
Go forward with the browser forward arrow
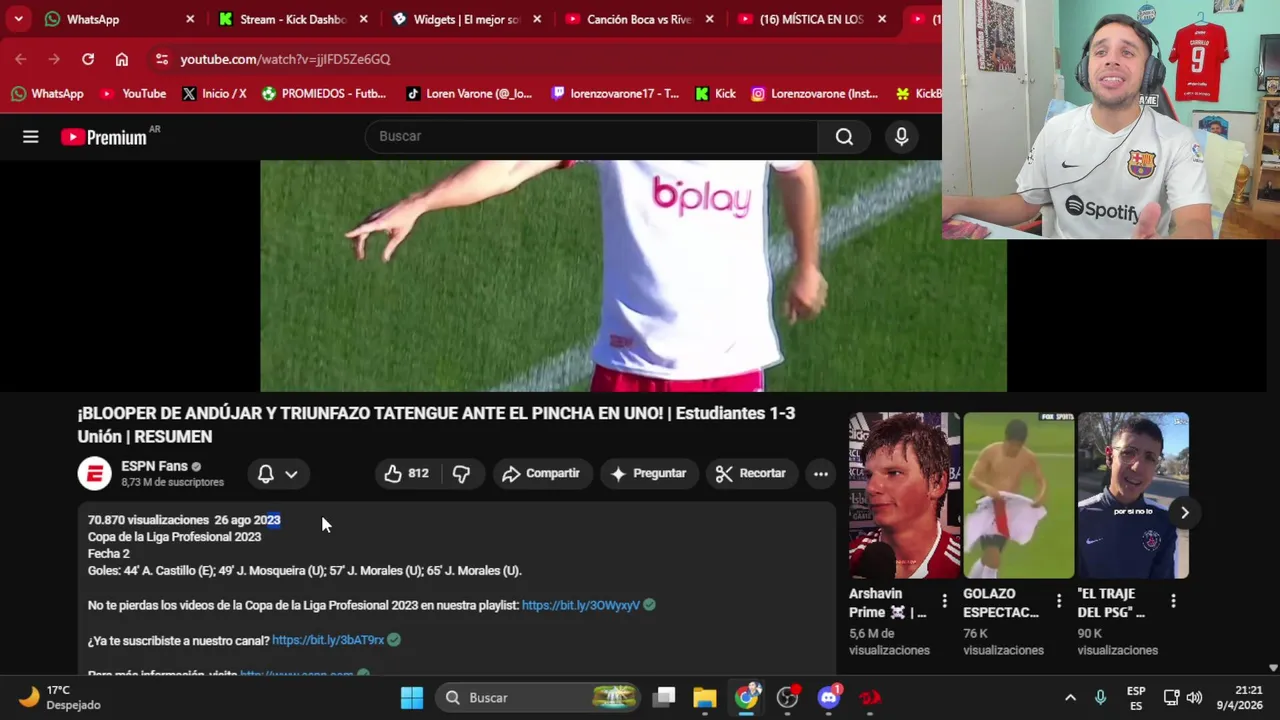point(54,59)
